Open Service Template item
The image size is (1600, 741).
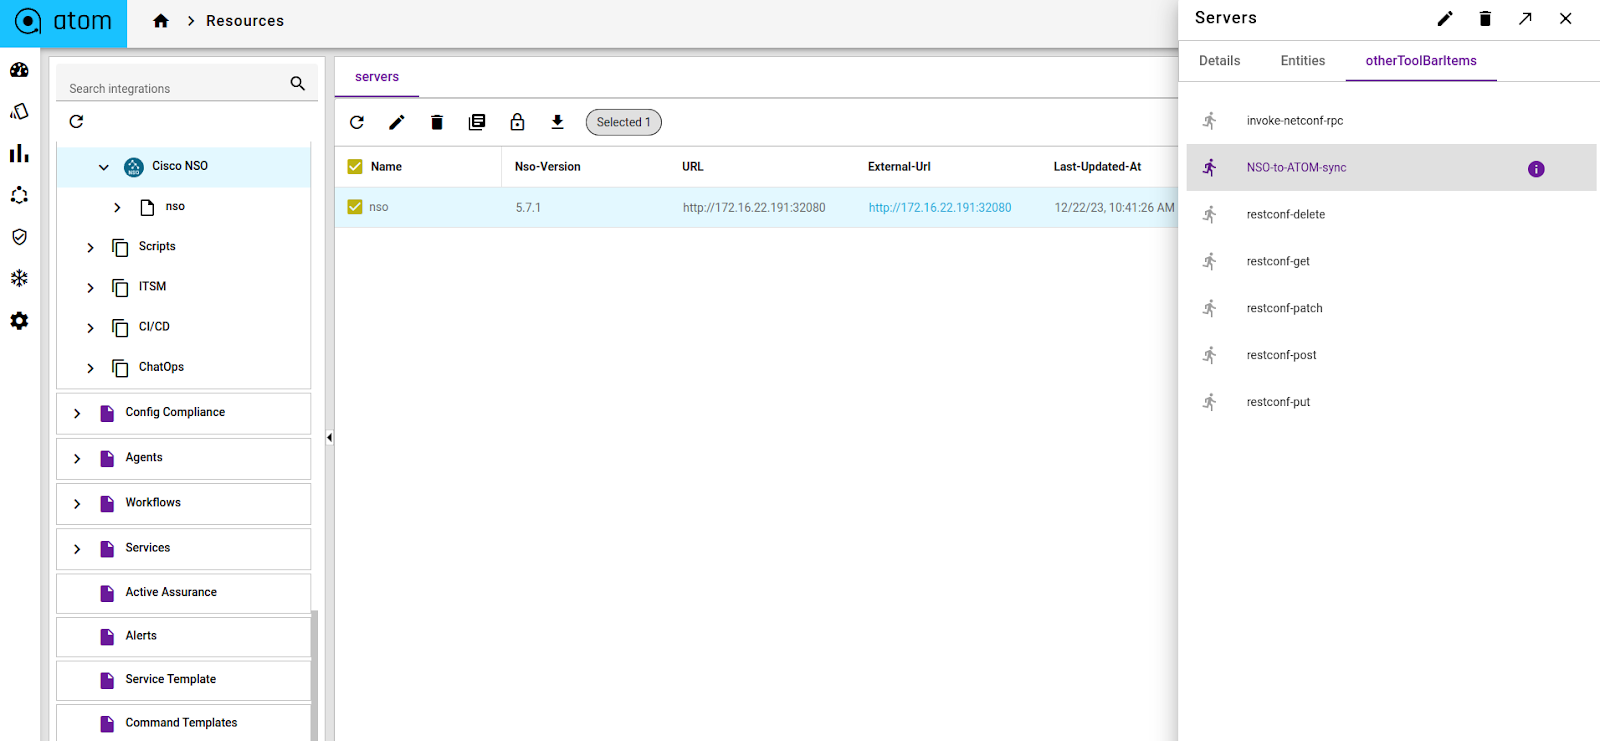(x=183, y=680)
